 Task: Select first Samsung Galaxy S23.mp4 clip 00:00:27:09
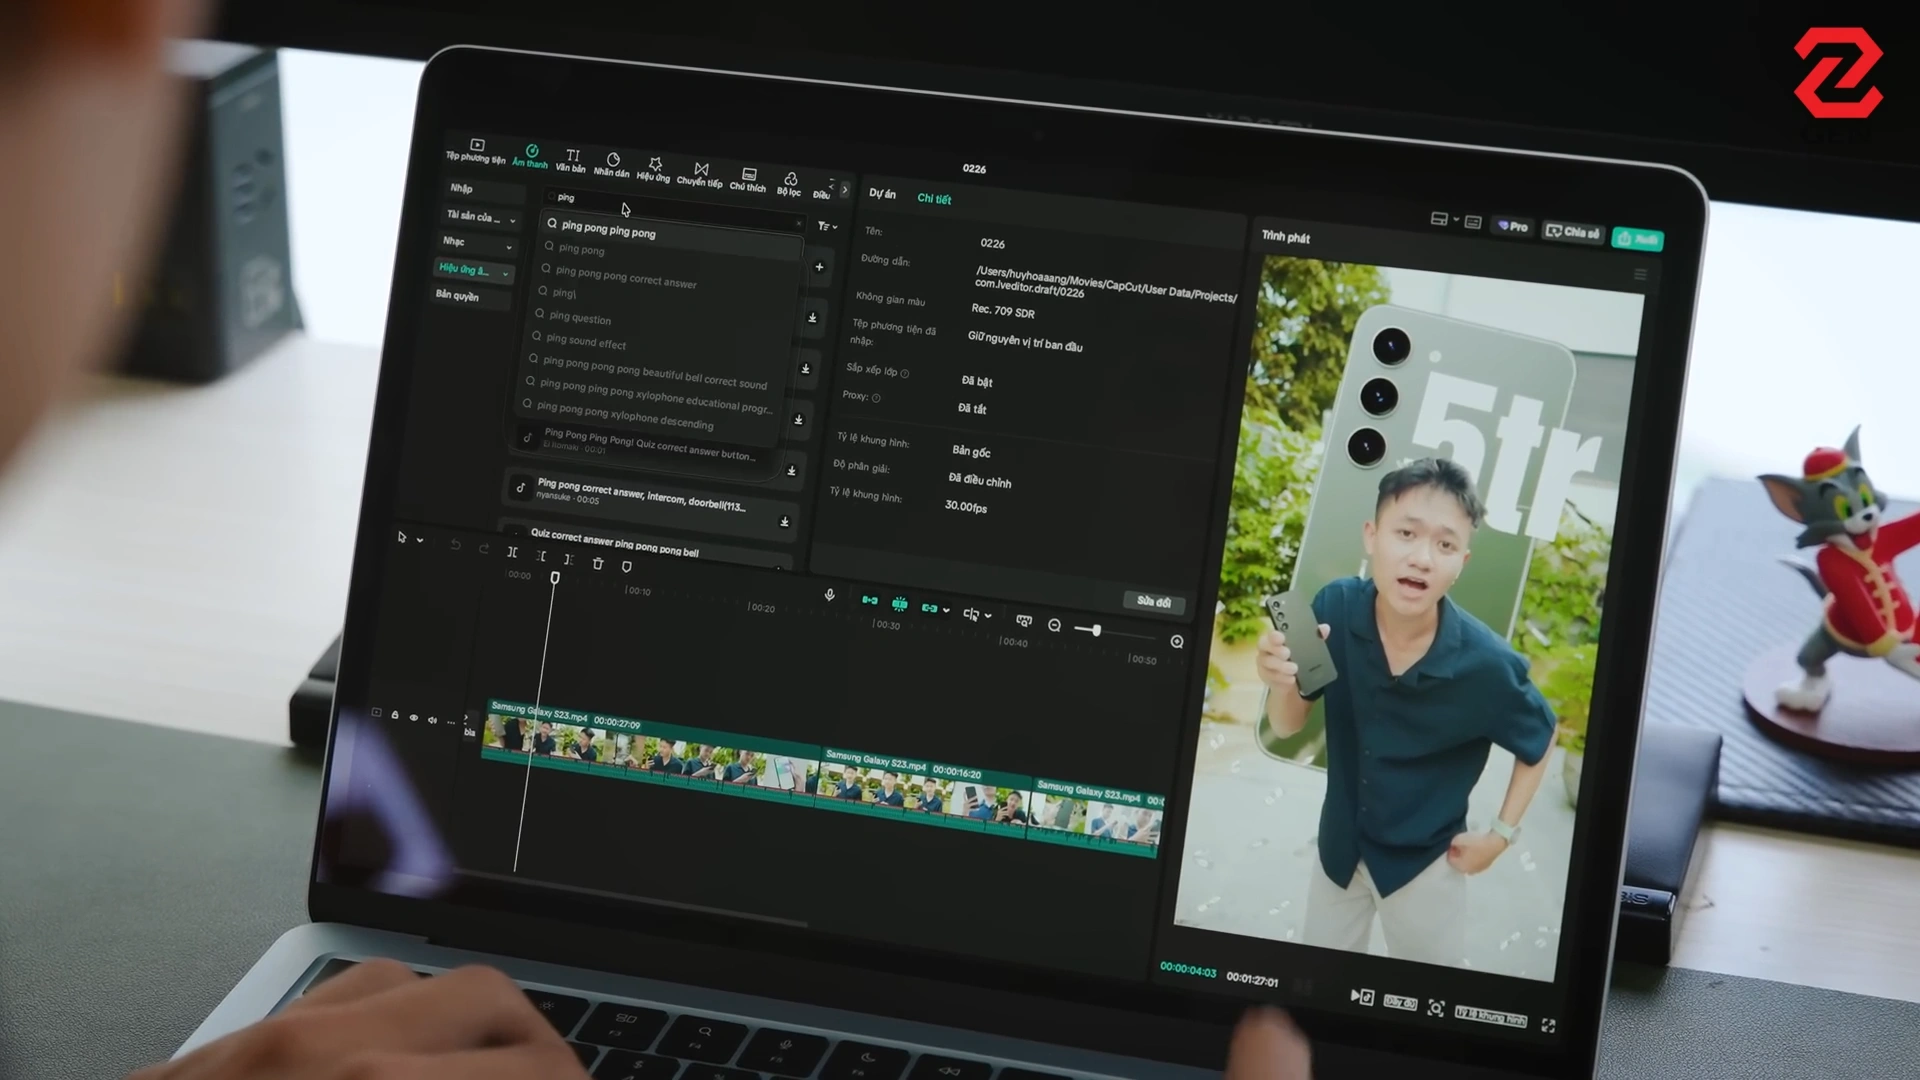pyautogui.click(x=652, y=751)
